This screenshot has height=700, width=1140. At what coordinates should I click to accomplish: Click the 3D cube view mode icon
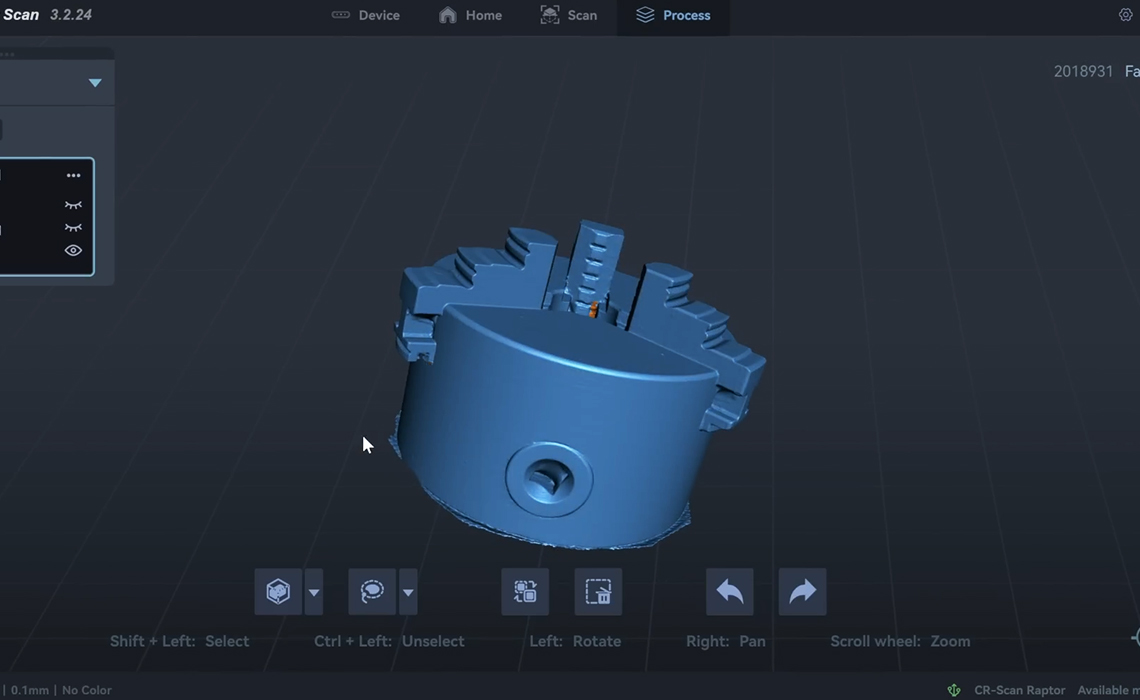coord(278,592)
